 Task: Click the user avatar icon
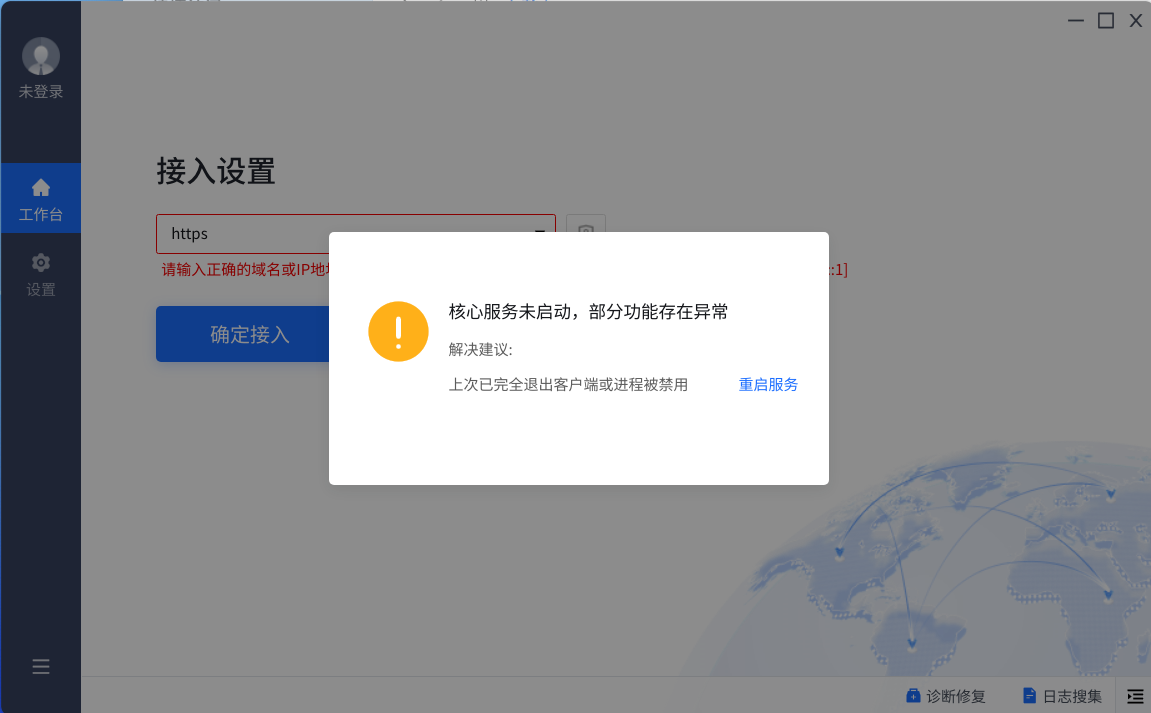pyautogui.click(x=40, y=56)
